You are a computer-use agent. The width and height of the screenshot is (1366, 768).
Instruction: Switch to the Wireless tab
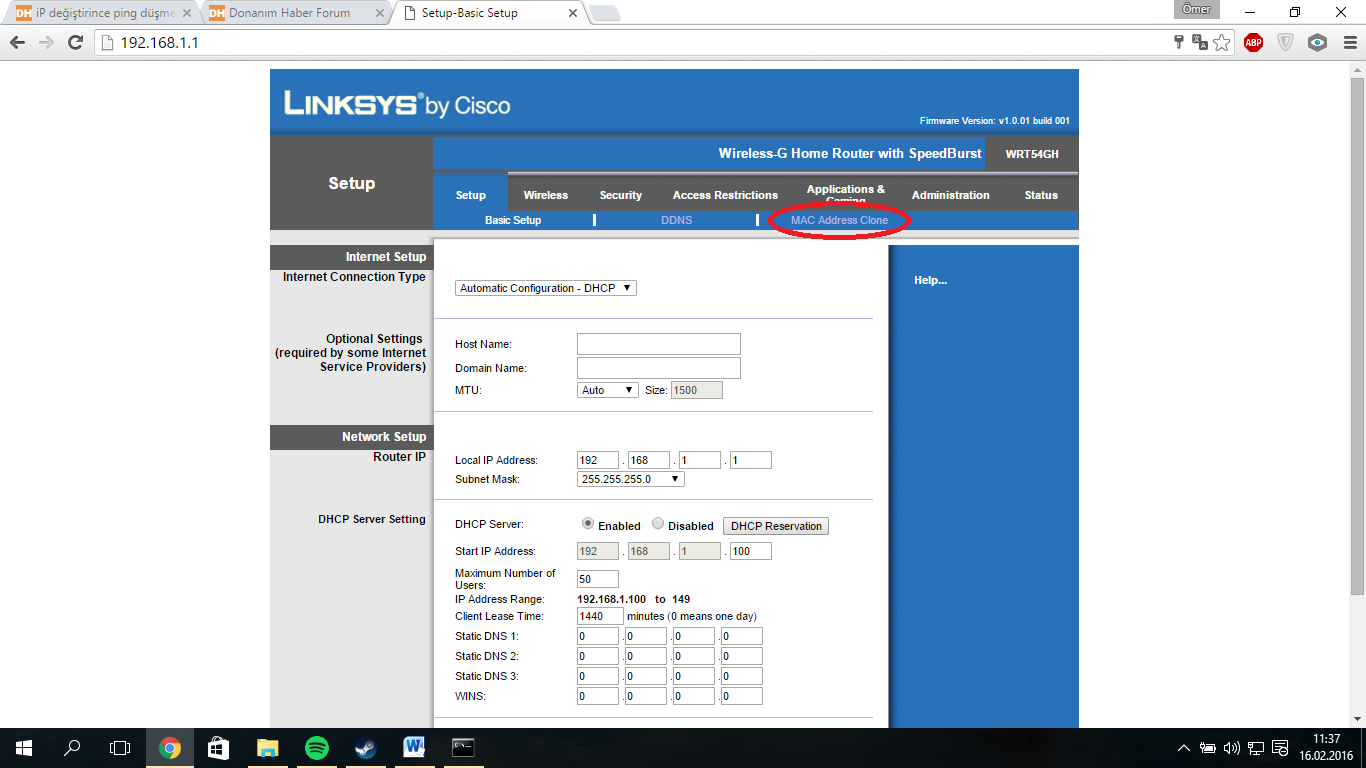tap(545, 195)
